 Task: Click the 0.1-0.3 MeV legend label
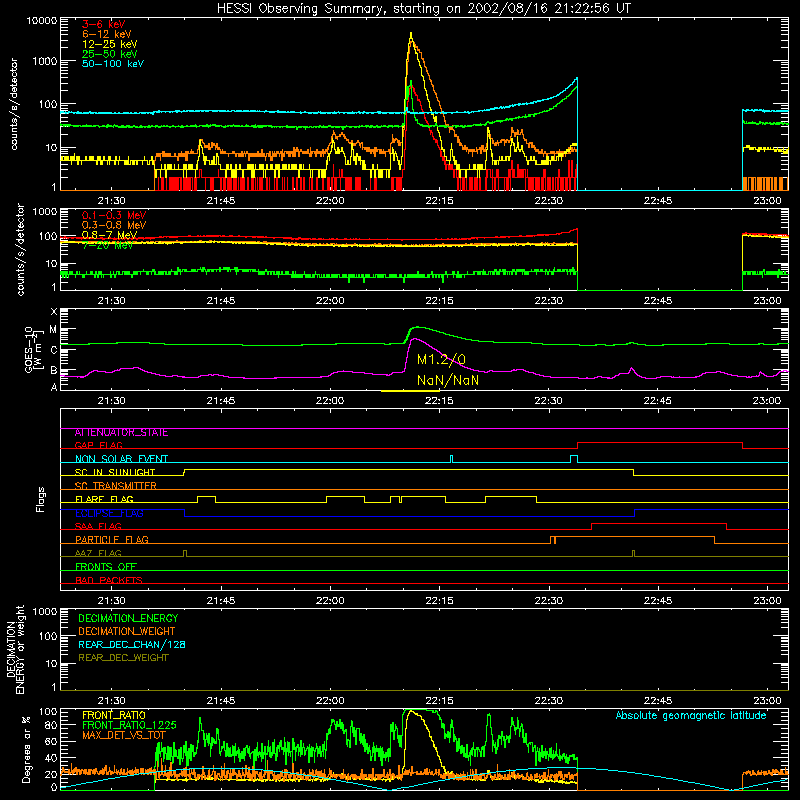click(114, 215)
